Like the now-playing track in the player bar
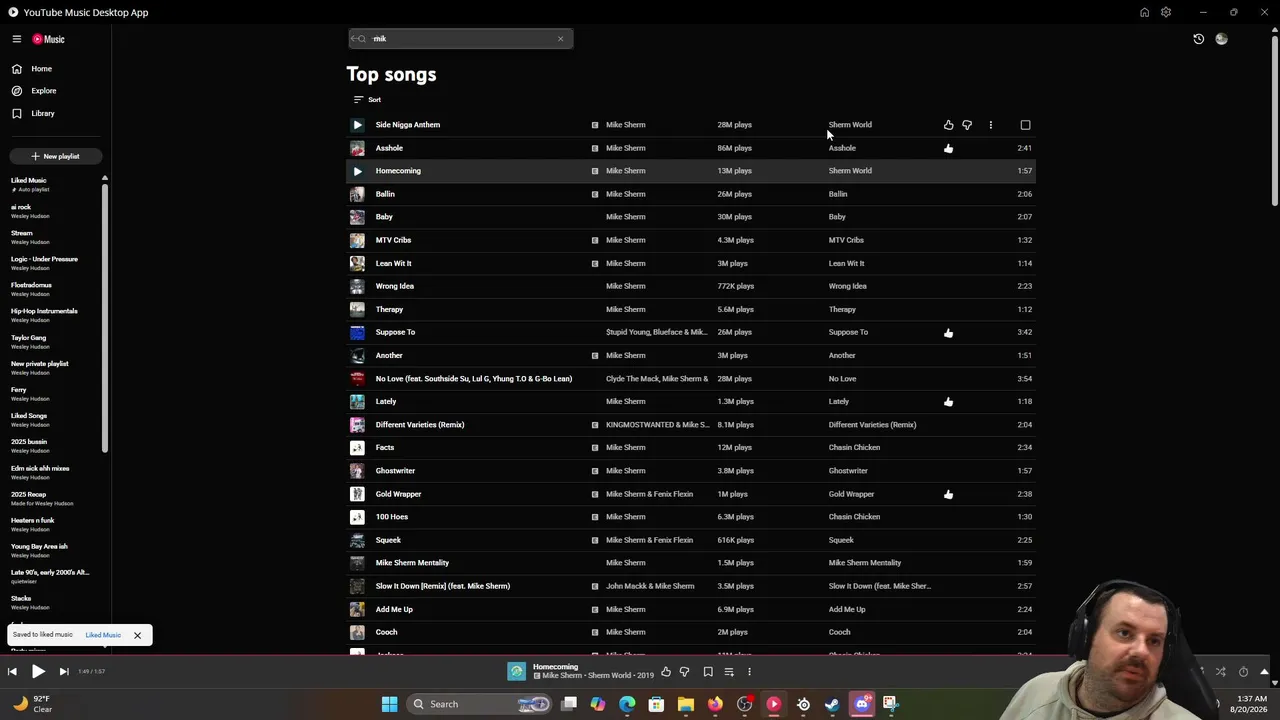Screen dimensions: 1280x720 point(666,672)
